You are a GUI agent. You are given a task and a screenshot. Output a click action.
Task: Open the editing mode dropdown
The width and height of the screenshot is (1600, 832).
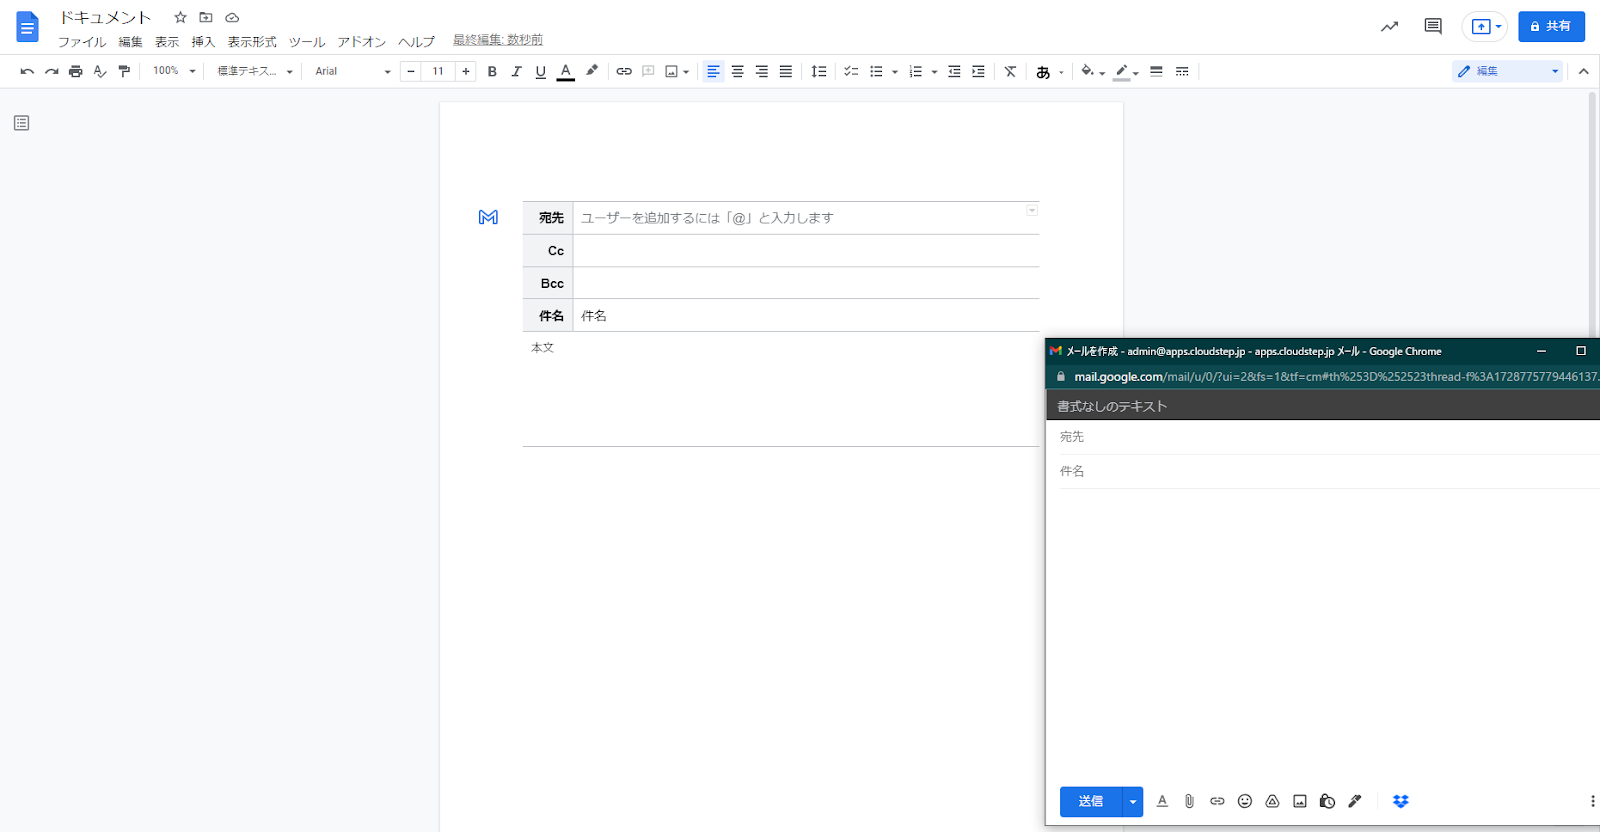1507,71
